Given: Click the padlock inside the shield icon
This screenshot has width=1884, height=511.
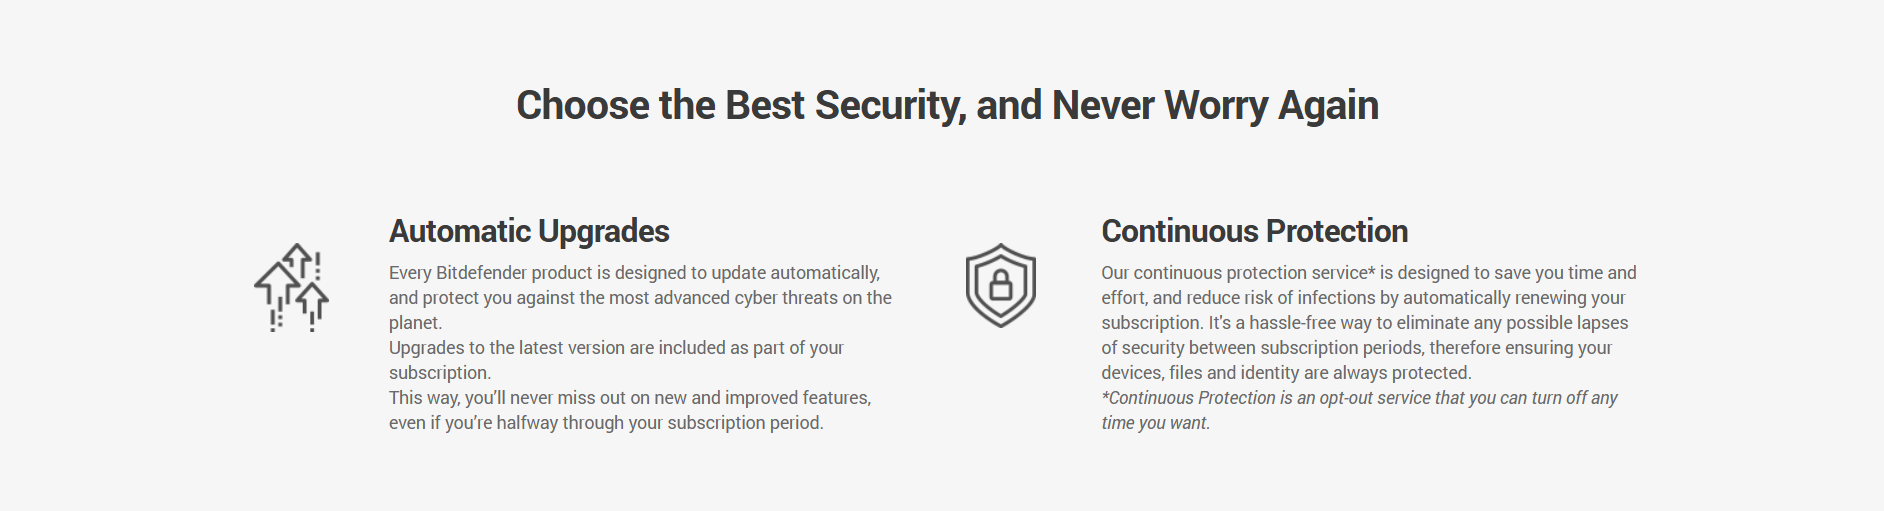Looking at the screenshot, I should (x=1000, y=285).
